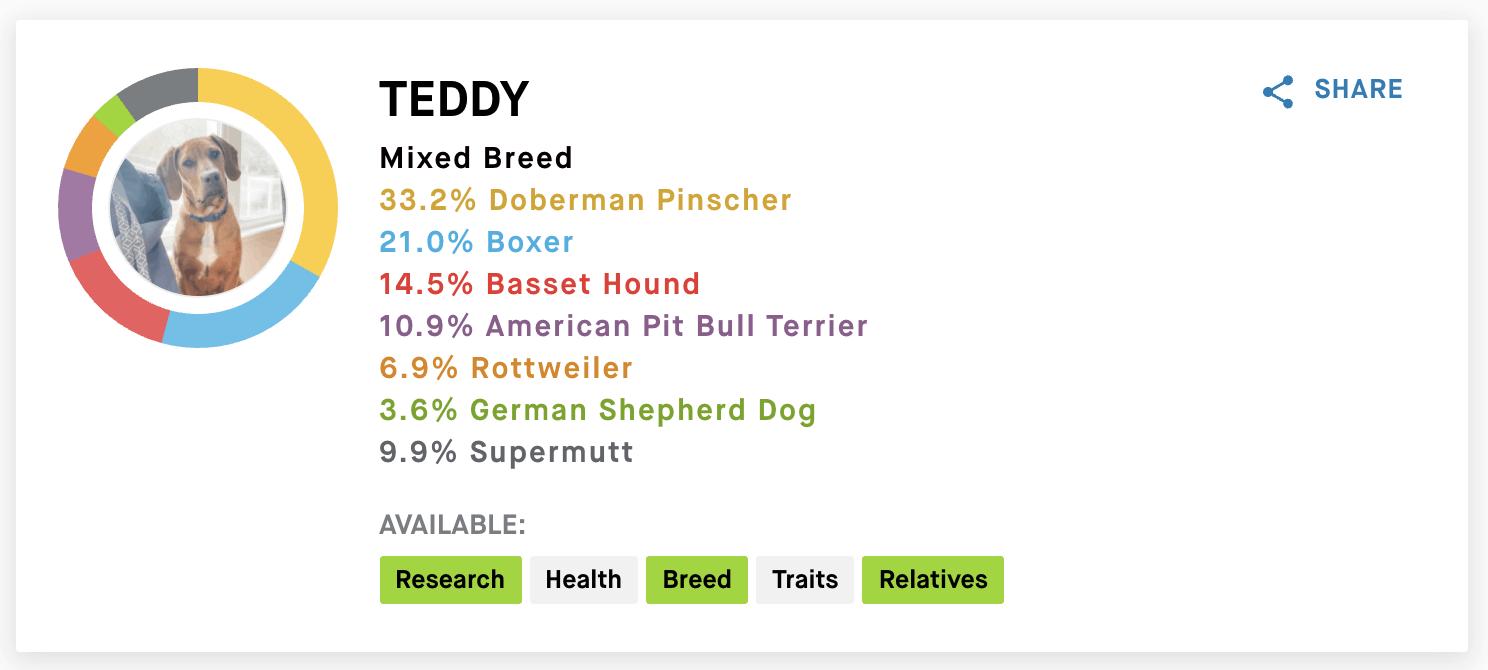Open the gray Traits tag
1488x670 pixels.
click(x=805, y=580)
